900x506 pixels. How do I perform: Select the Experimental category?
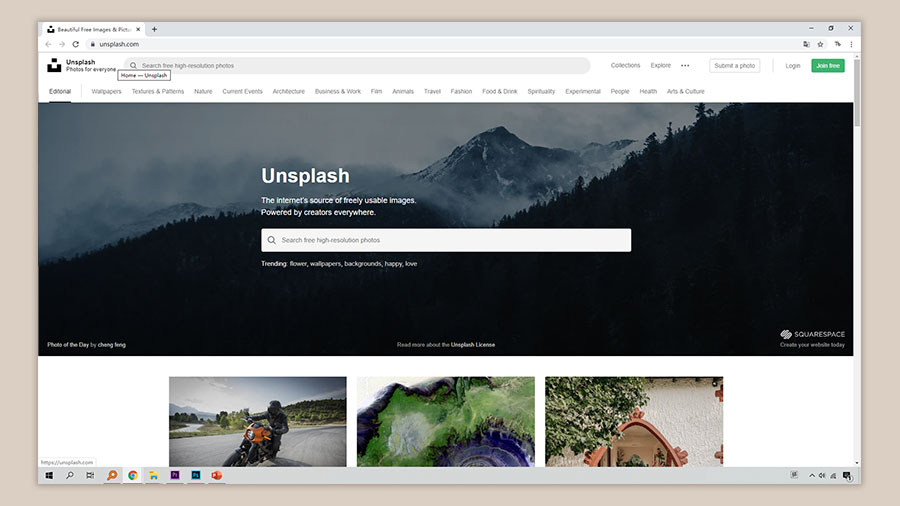(583, 91)
